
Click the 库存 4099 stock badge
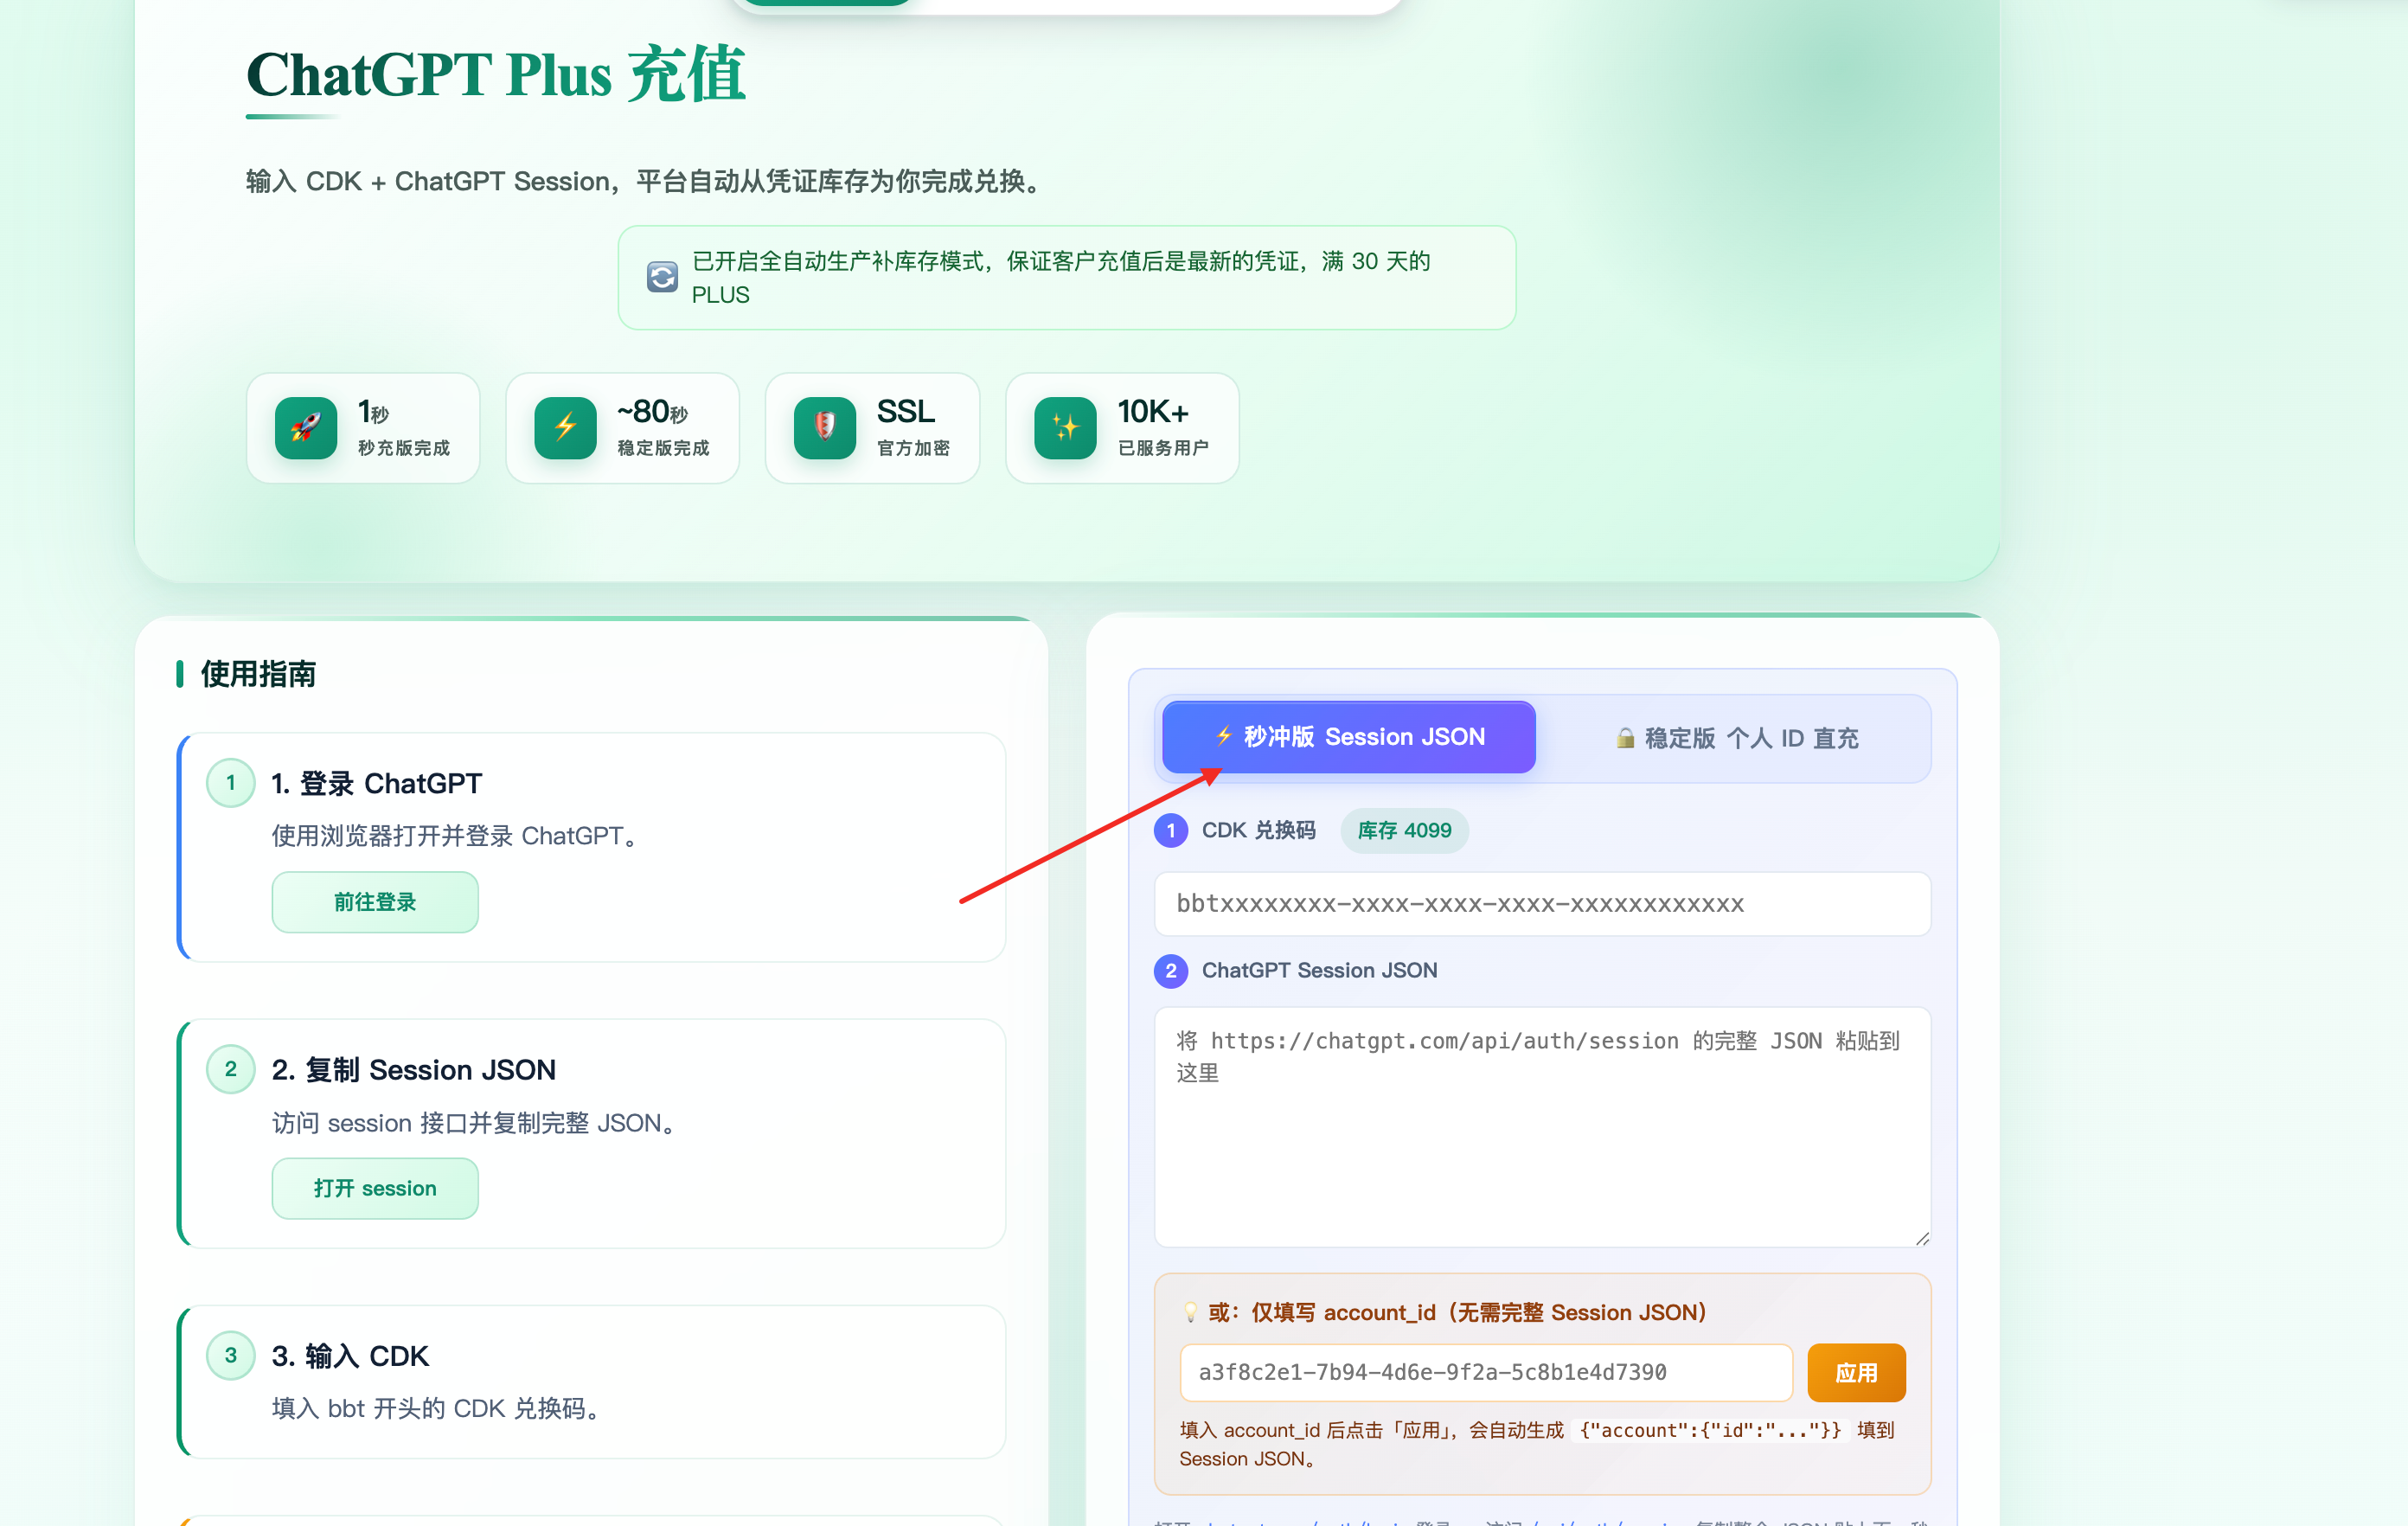(x=1404, y=830)
